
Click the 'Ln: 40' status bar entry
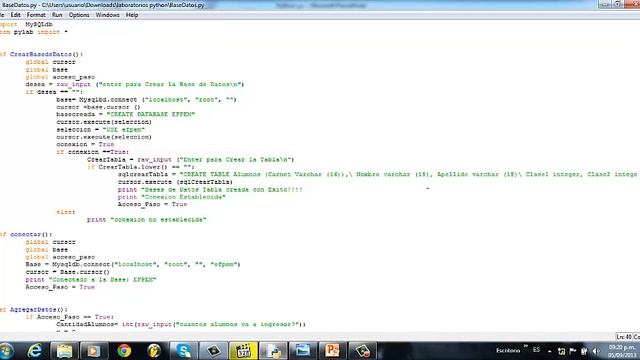[x=624, y=337]
